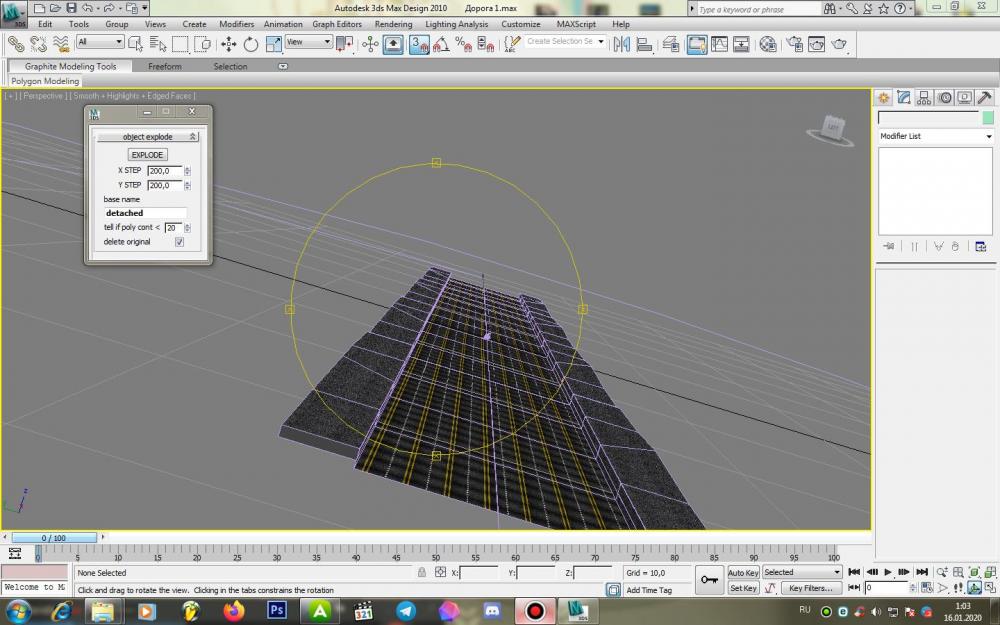The width and height of the screenshot is (1000, 625).
Task: Click the Unlink Selection tool
Action: click(x=38, y=43)
